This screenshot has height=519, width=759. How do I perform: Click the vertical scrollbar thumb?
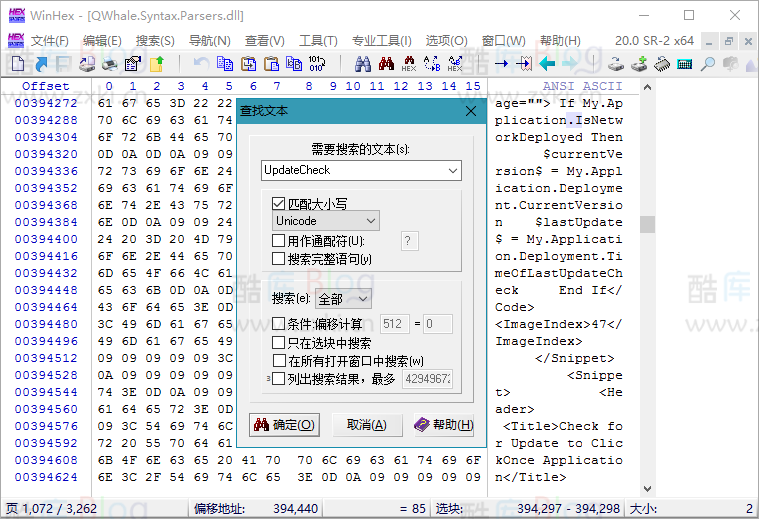coord(647,225)
